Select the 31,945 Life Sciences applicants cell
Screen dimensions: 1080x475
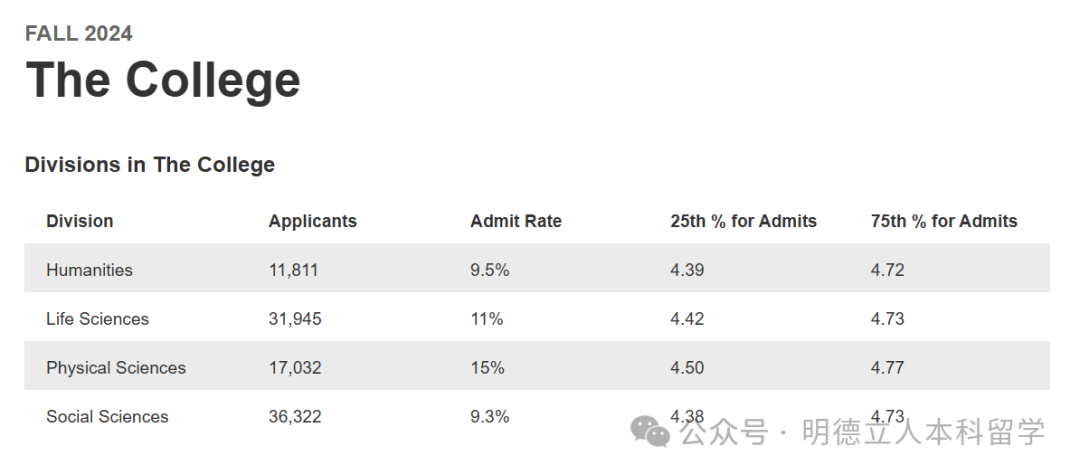pyautogui.click(x=295, y=319)
